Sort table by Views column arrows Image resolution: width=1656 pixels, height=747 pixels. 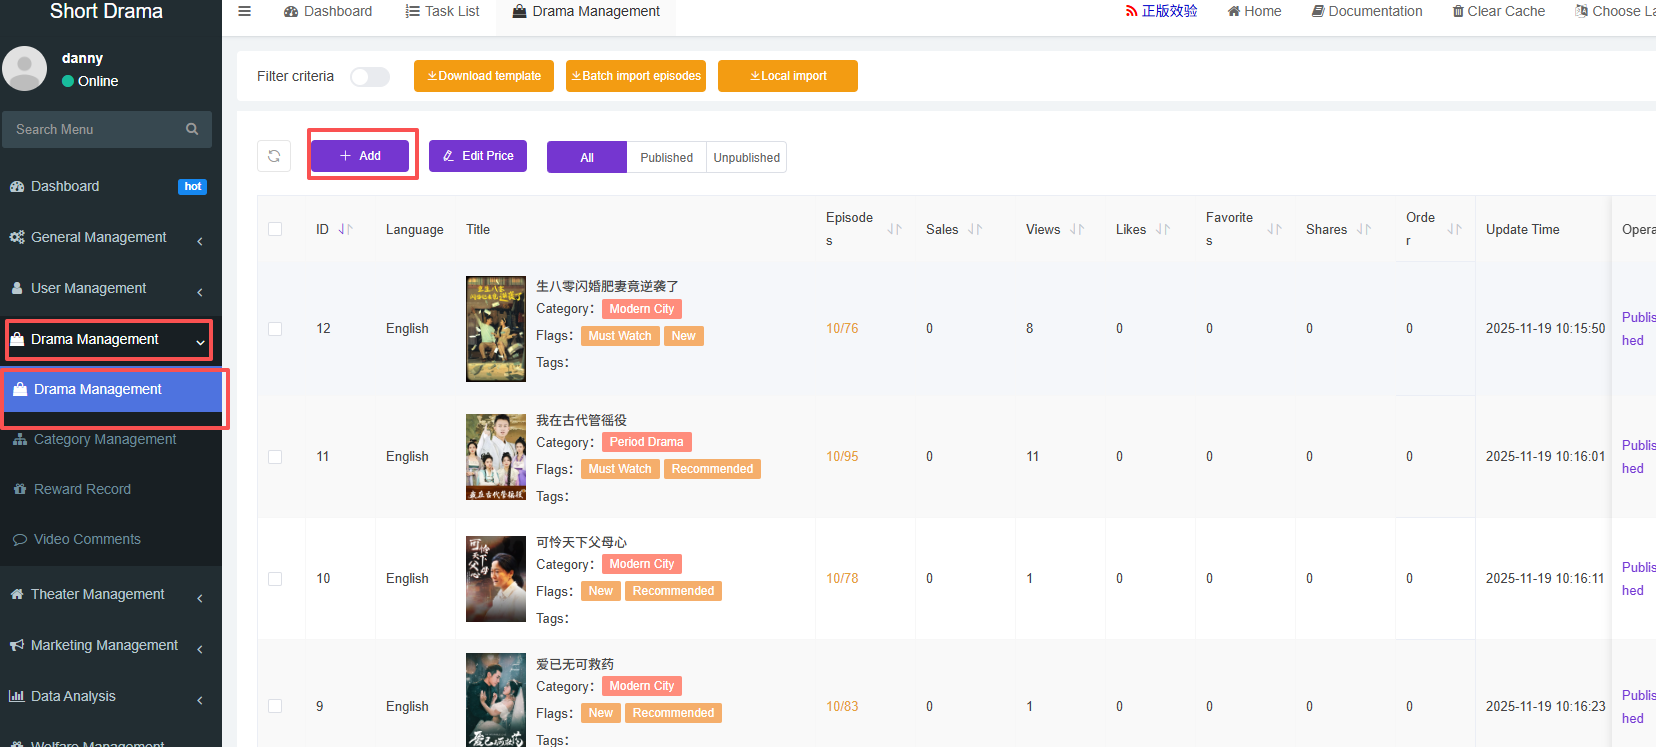tap(1077, 229)
